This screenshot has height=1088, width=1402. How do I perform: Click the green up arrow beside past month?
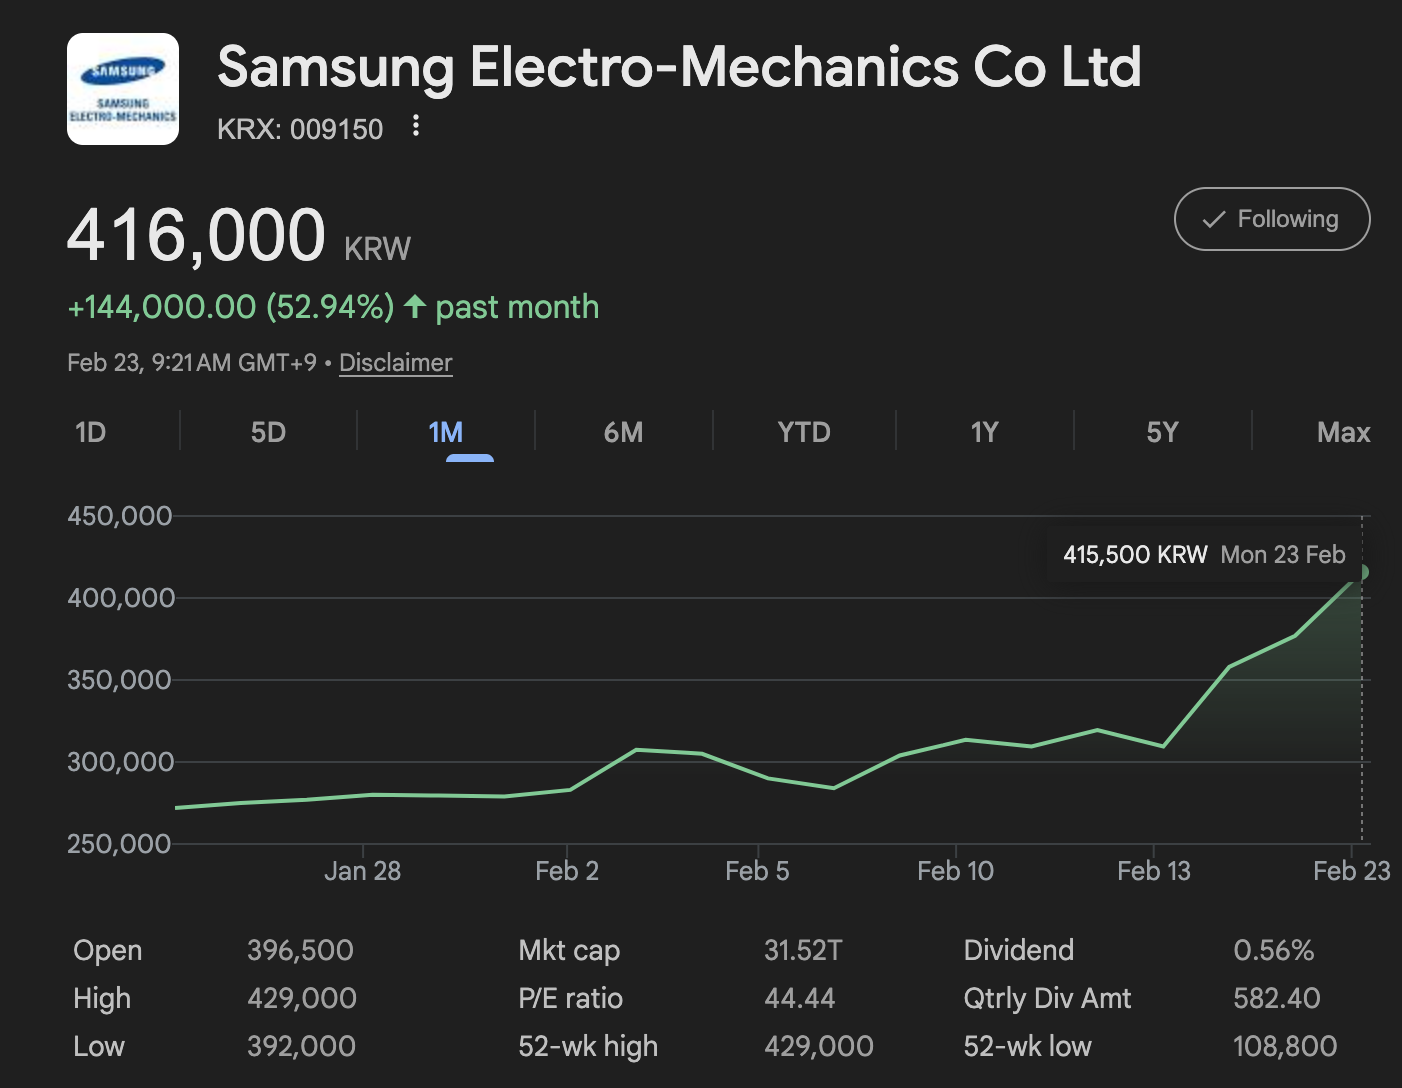[415, 307]
